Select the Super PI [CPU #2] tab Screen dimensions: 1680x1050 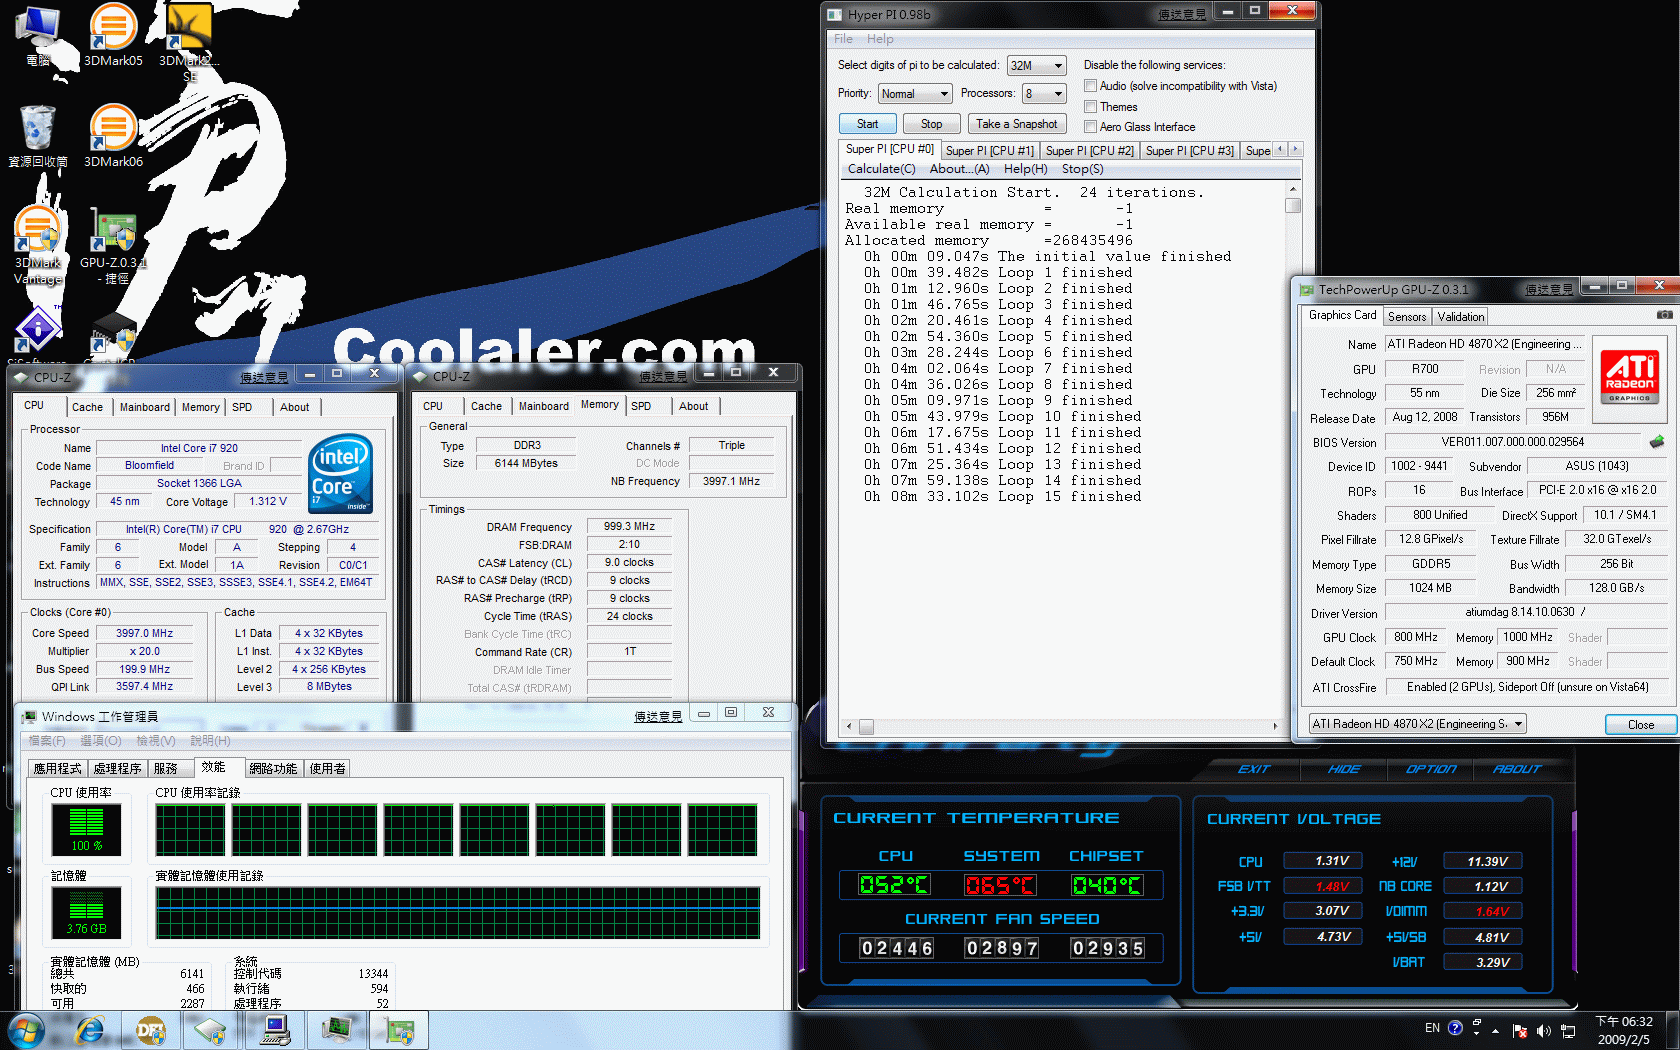1090,151
